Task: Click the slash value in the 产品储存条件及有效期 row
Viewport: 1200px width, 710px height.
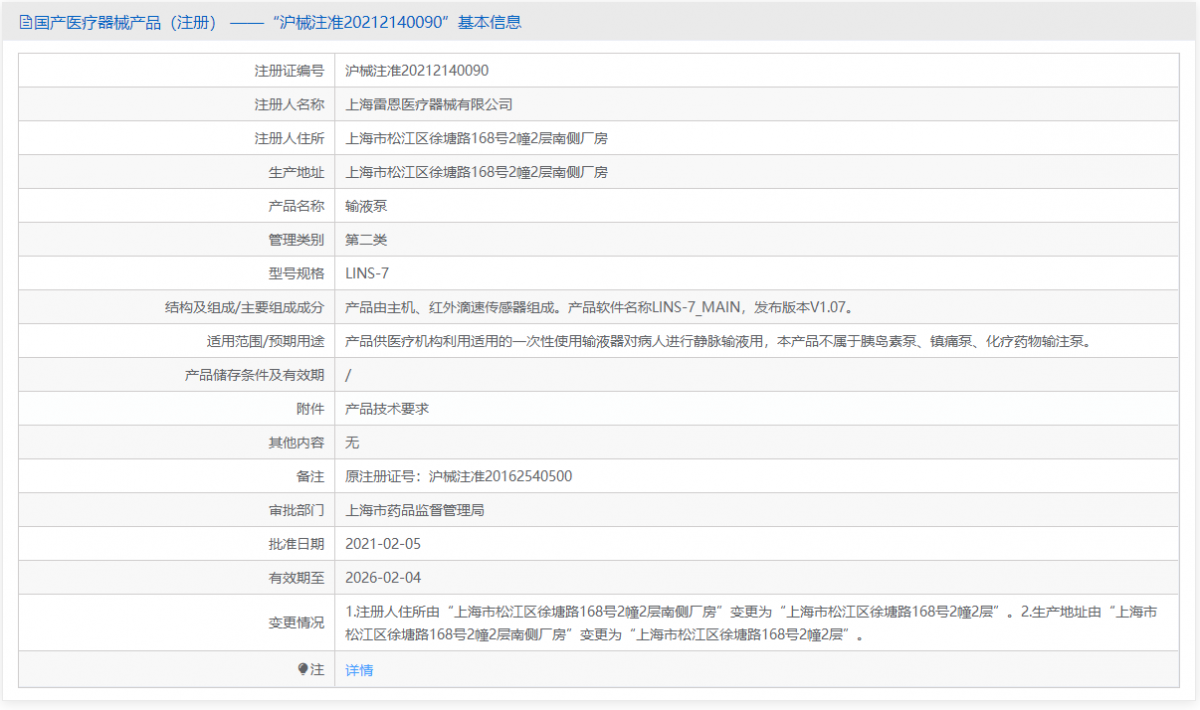Action: 348,375
